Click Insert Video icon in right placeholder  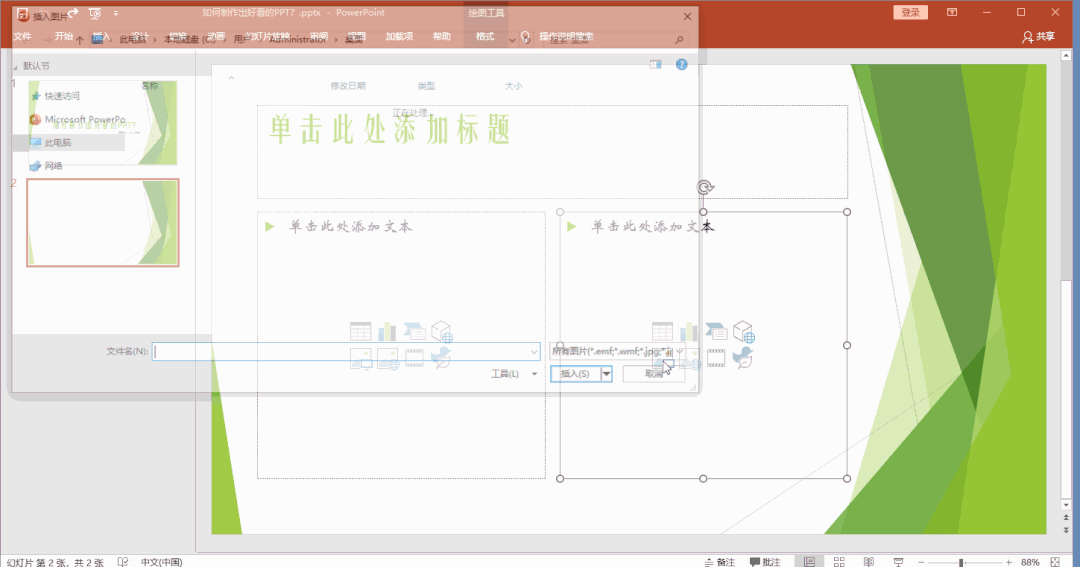[716, 358]
